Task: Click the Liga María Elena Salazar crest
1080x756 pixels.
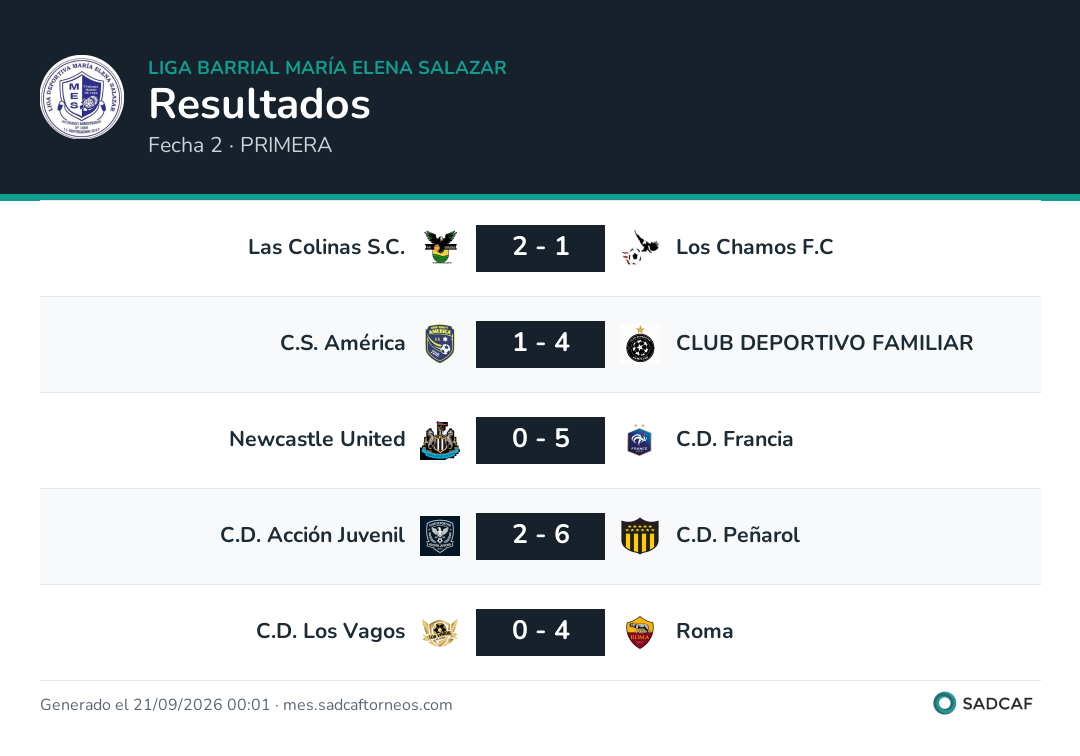Action: click(x=82, y=97)
